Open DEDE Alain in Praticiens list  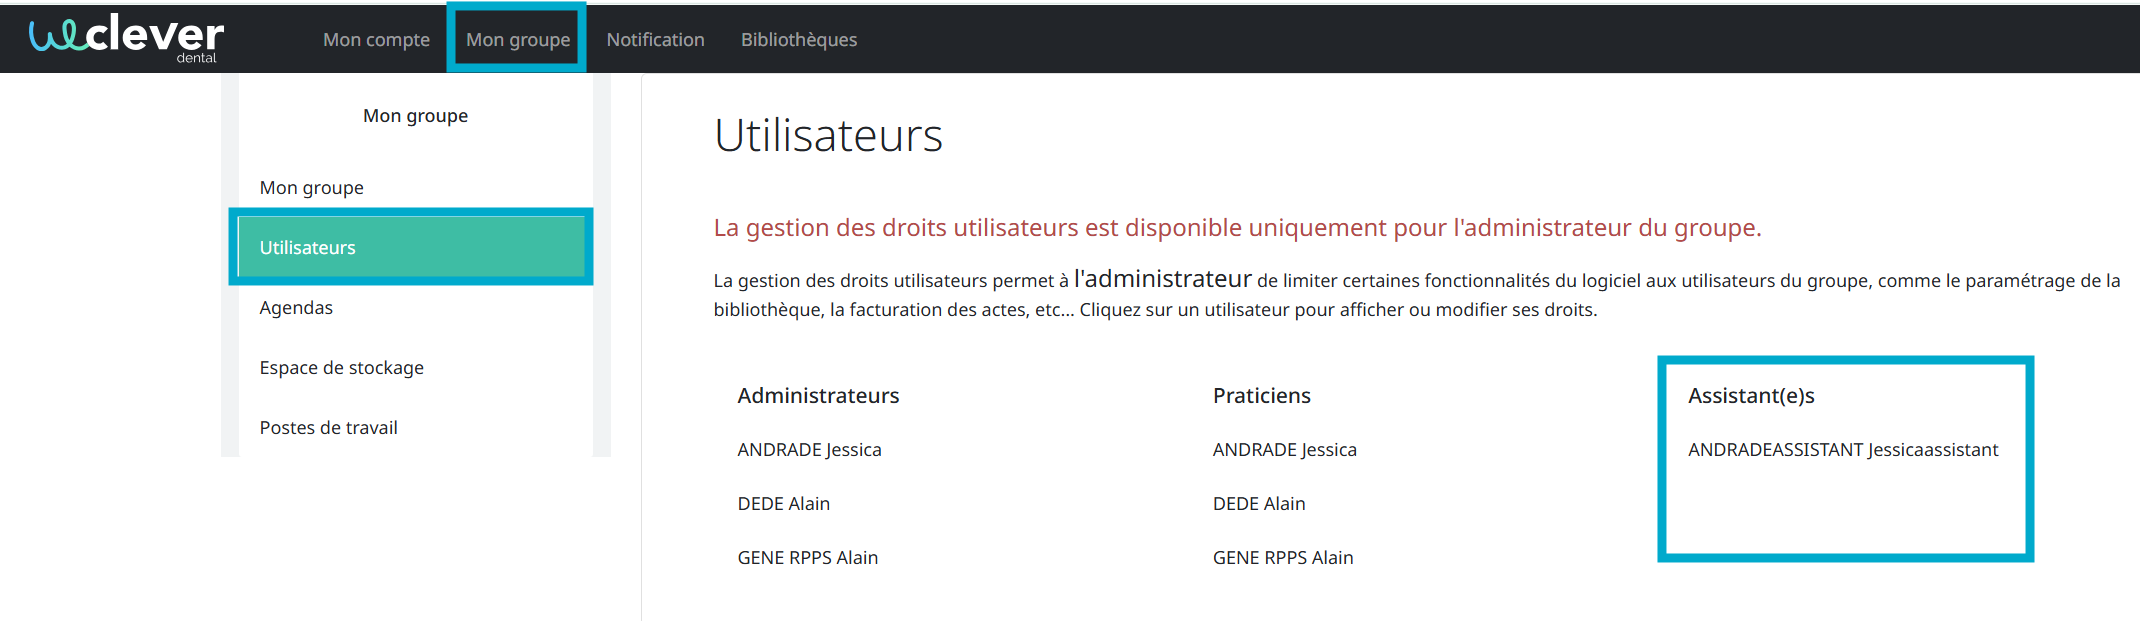pos(1258,504)
